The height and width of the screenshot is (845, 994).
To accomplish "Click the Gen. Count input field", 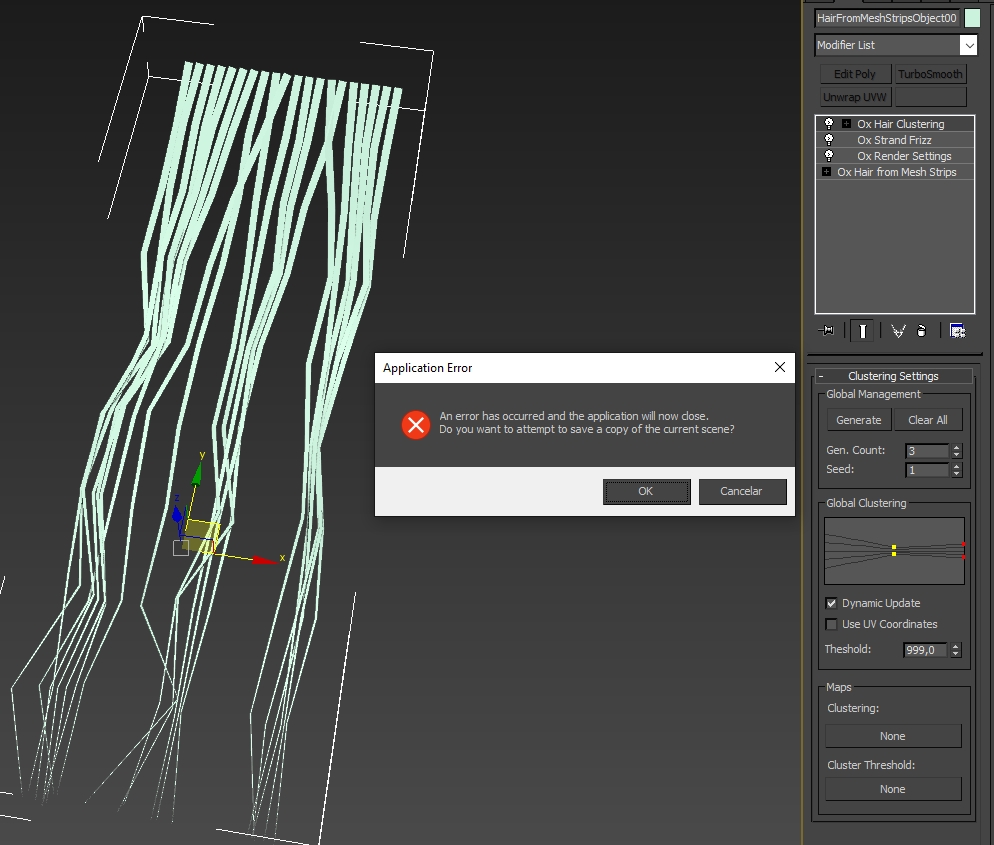I will pos(926,451).
